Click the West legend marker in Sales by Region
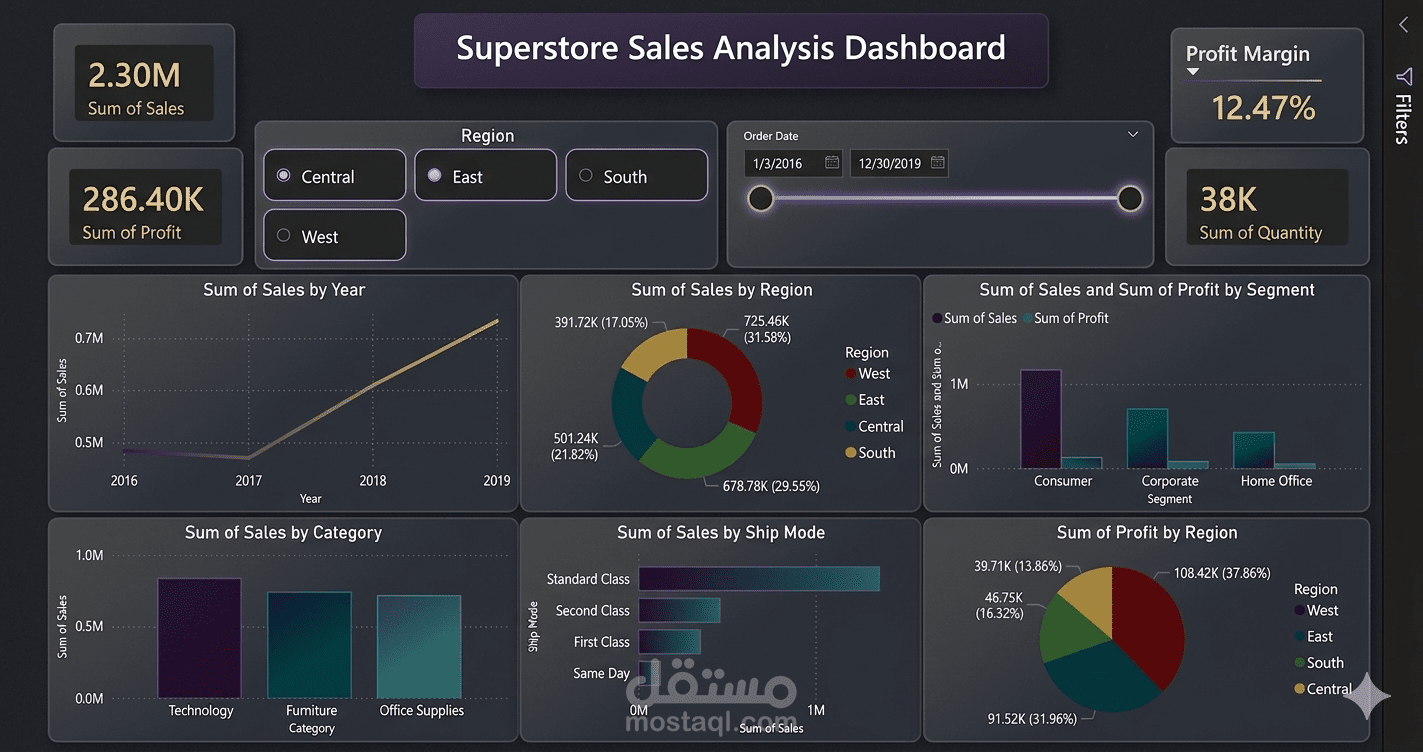This screenshot has width=1423, height=752. (x=850, y=374)
